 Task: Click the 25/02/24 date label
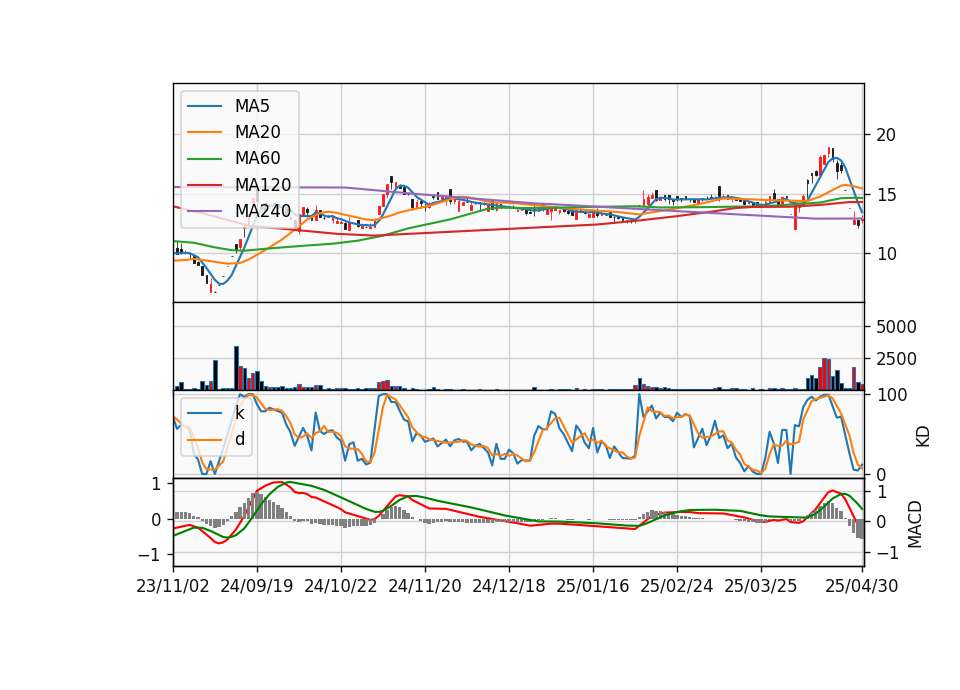pos(677,586)
